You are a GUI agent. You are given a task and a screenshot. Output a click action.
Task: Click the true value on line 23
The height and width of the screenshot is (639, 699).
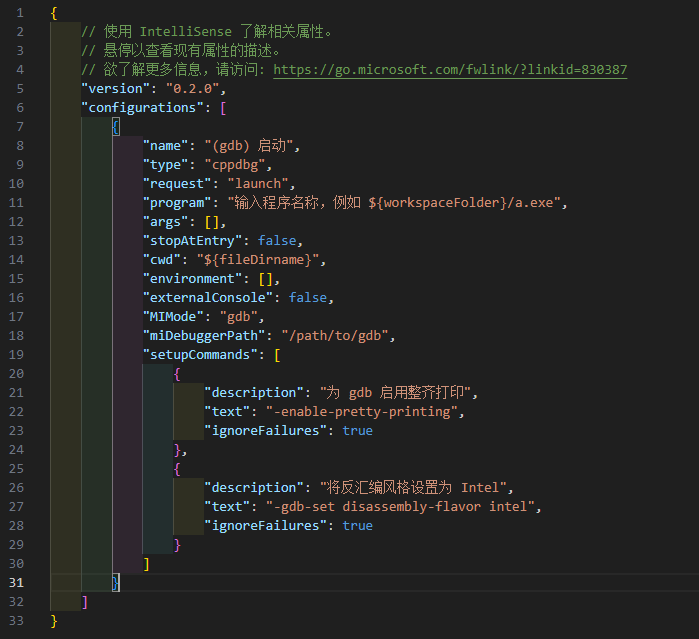click(x=357, y=430)
